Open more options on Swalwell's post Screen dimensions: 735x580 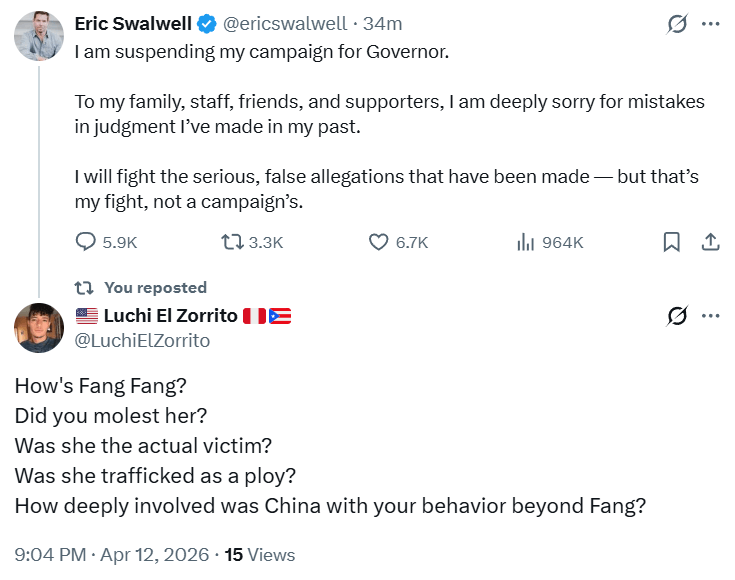pos(711,24)
